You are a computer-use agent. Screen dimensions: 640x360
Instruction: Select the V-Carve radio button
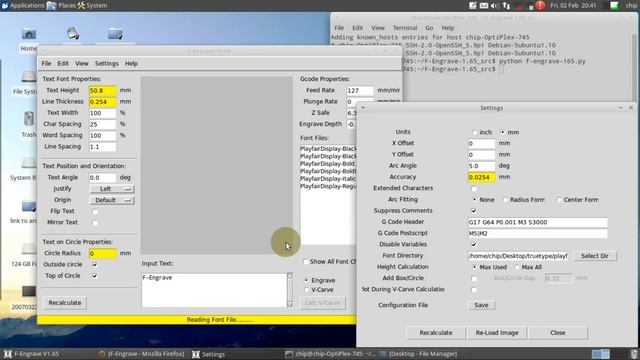point(307,290)
